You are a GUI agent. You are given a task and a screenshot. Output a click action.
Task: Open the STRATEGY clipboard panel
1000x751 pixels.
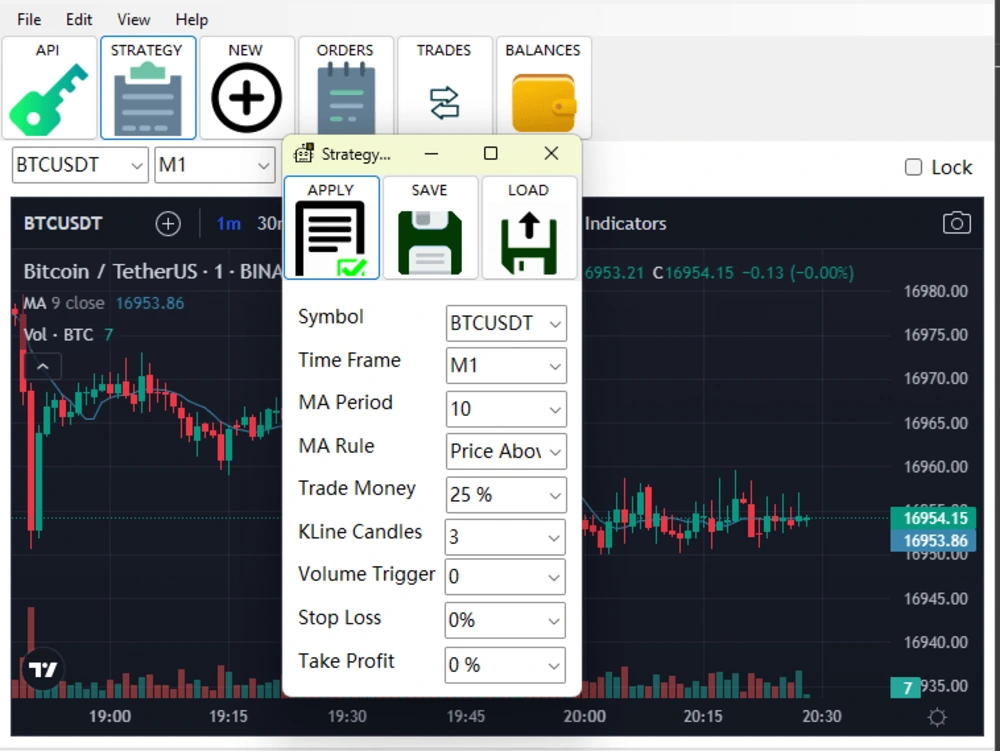point(148,88)
